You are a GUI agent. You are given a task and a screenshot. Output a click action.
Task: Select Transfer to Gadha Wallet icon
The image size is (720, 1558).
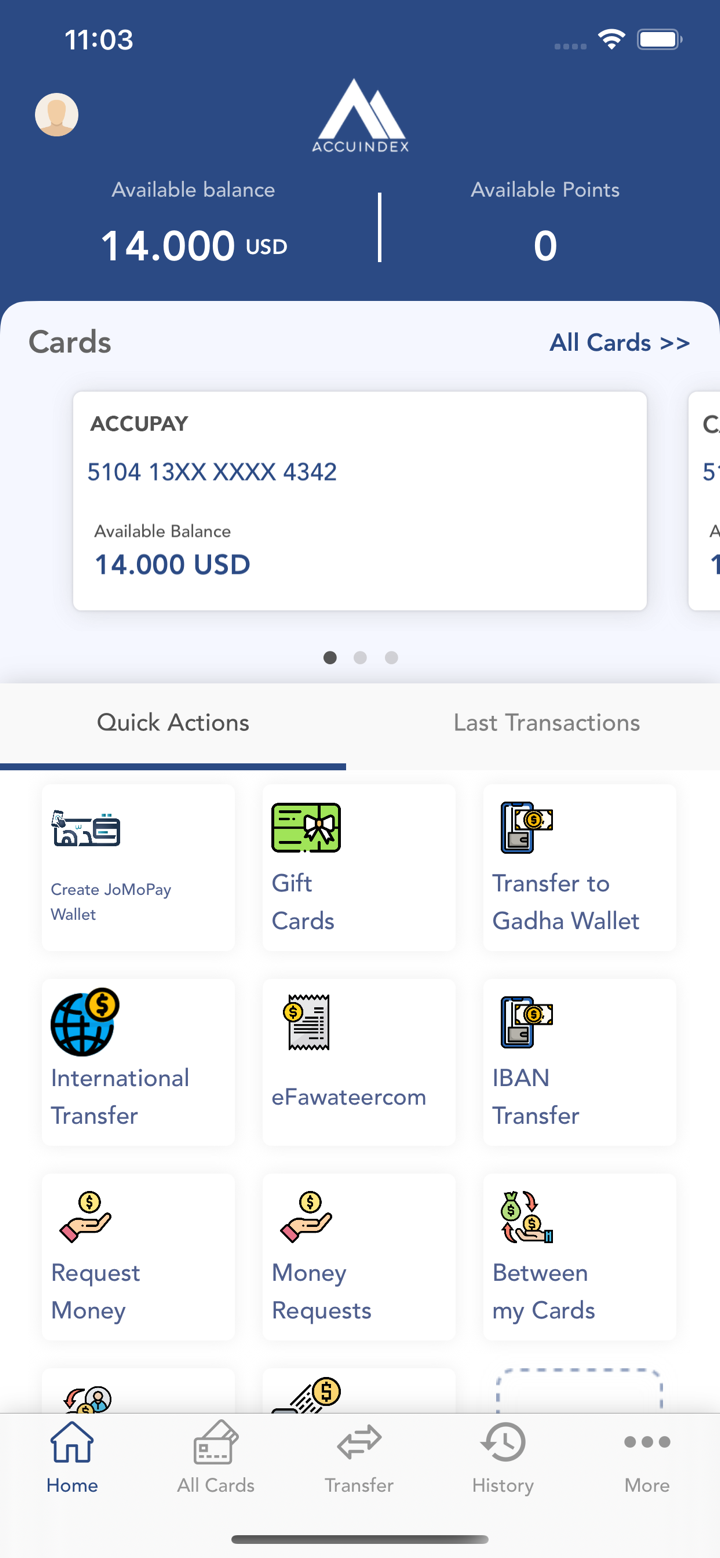click(526, 829)
